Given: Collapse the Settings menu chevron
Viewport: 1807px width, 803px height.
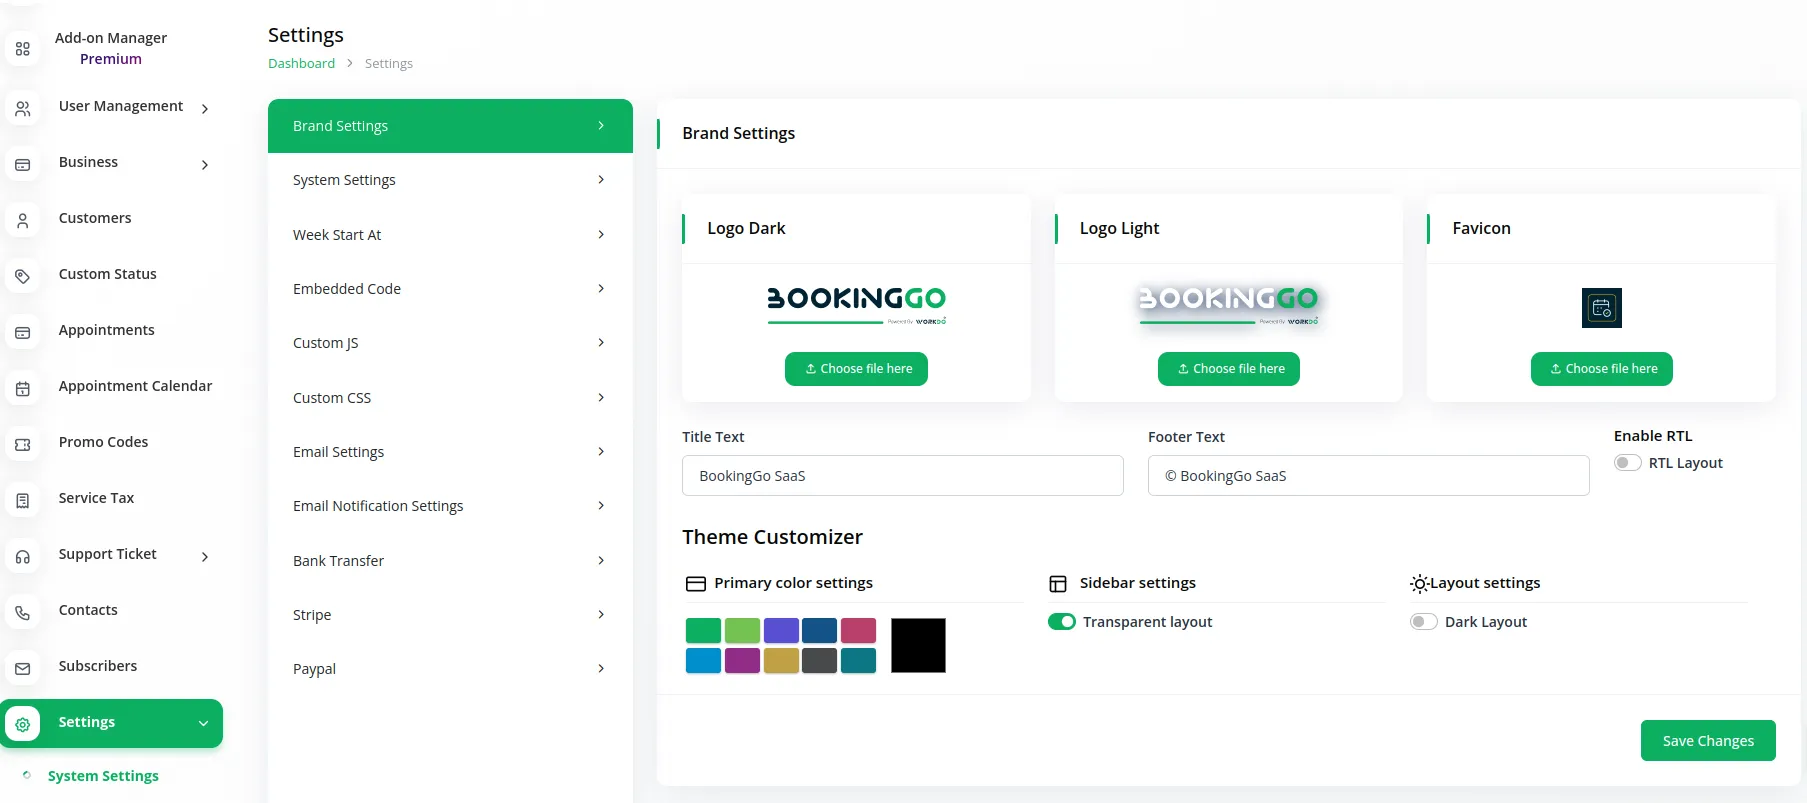Looking at the screenshot, I should pos(203,724).
